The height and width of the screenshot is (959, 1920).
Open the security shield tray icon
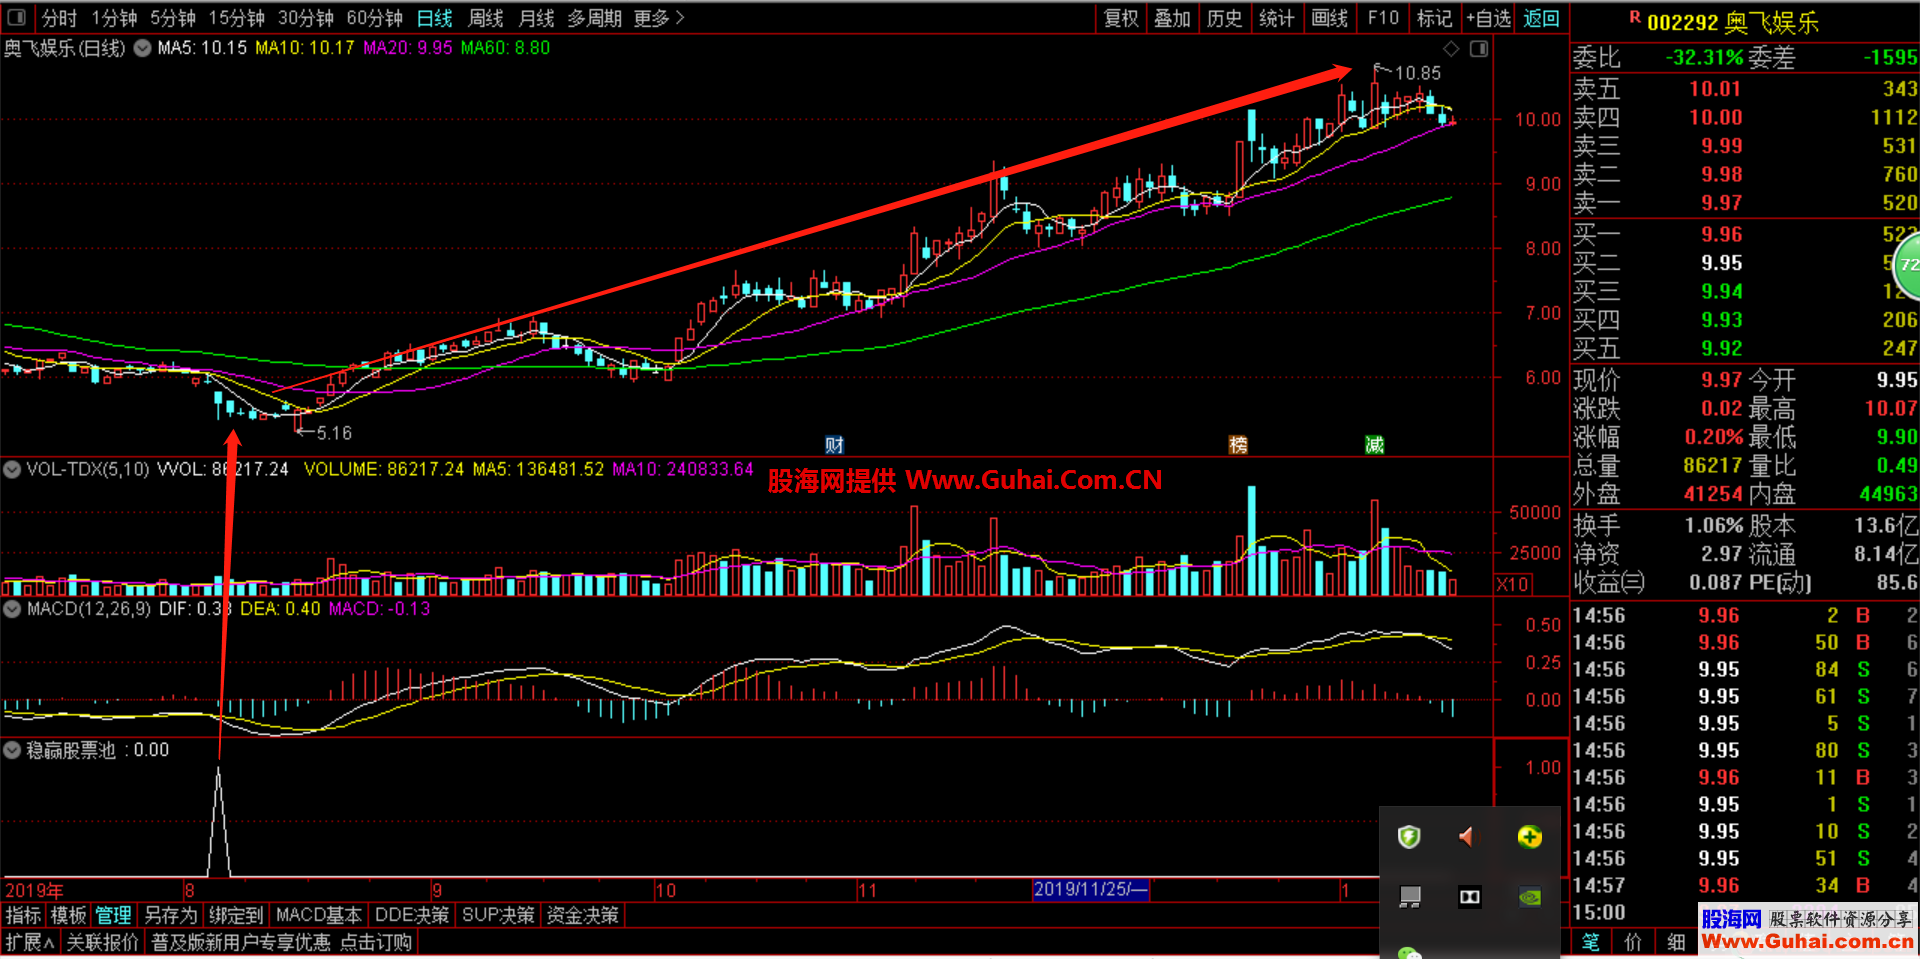point(1409,837)
